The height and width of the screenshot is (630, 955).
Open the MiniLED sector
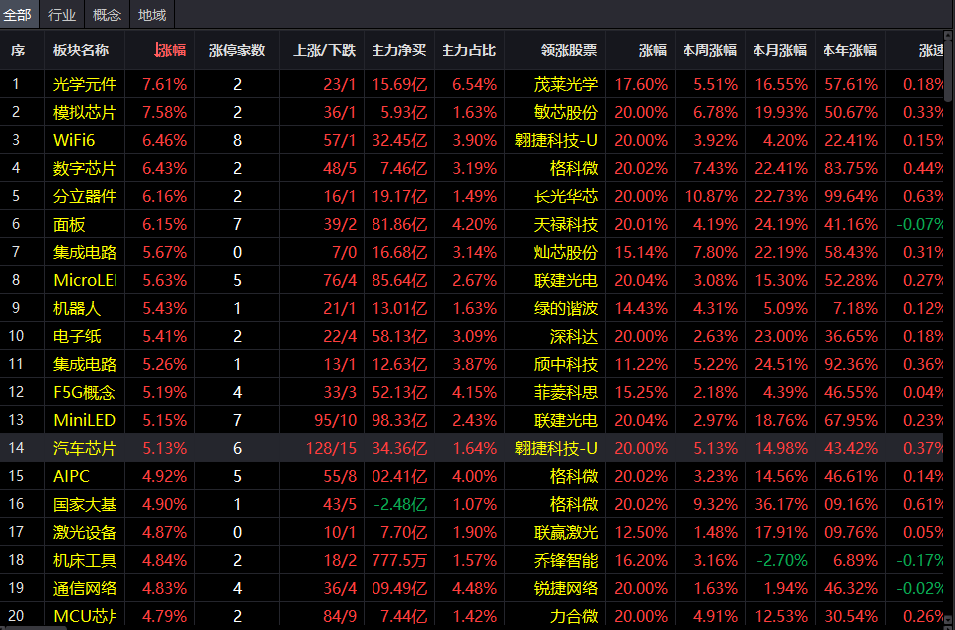coord(84,420)
